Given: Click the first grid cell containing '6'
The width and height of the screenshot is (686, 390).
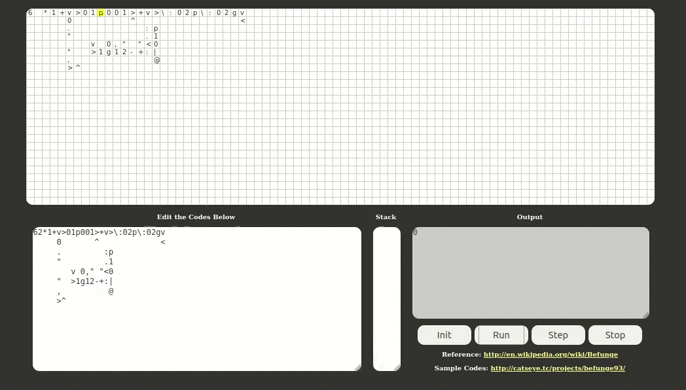Looking at the screenshot, I should (x=30, y=13).
